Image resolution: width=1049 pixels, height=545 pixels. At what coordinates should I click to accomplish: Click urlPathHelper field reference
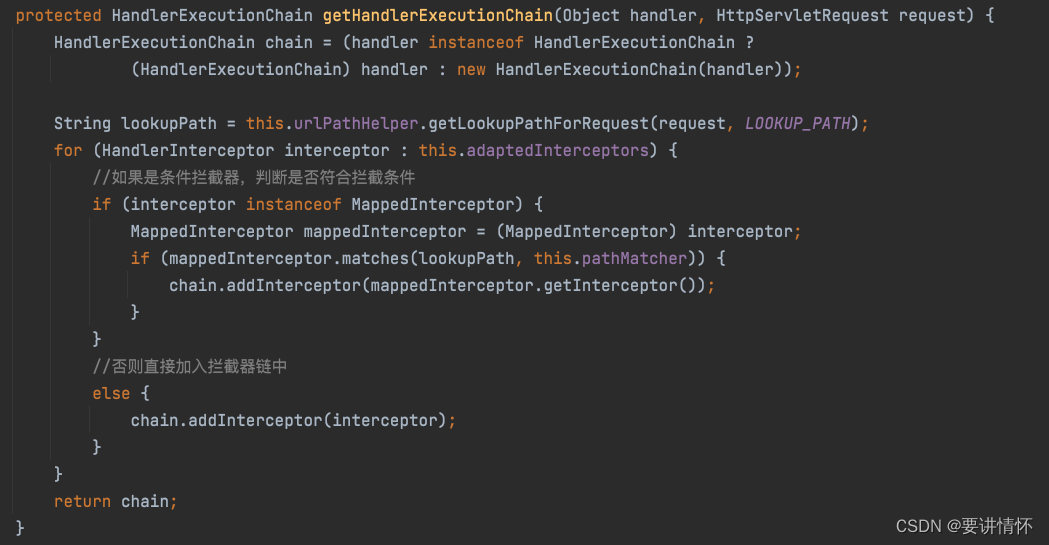(356, 124)
